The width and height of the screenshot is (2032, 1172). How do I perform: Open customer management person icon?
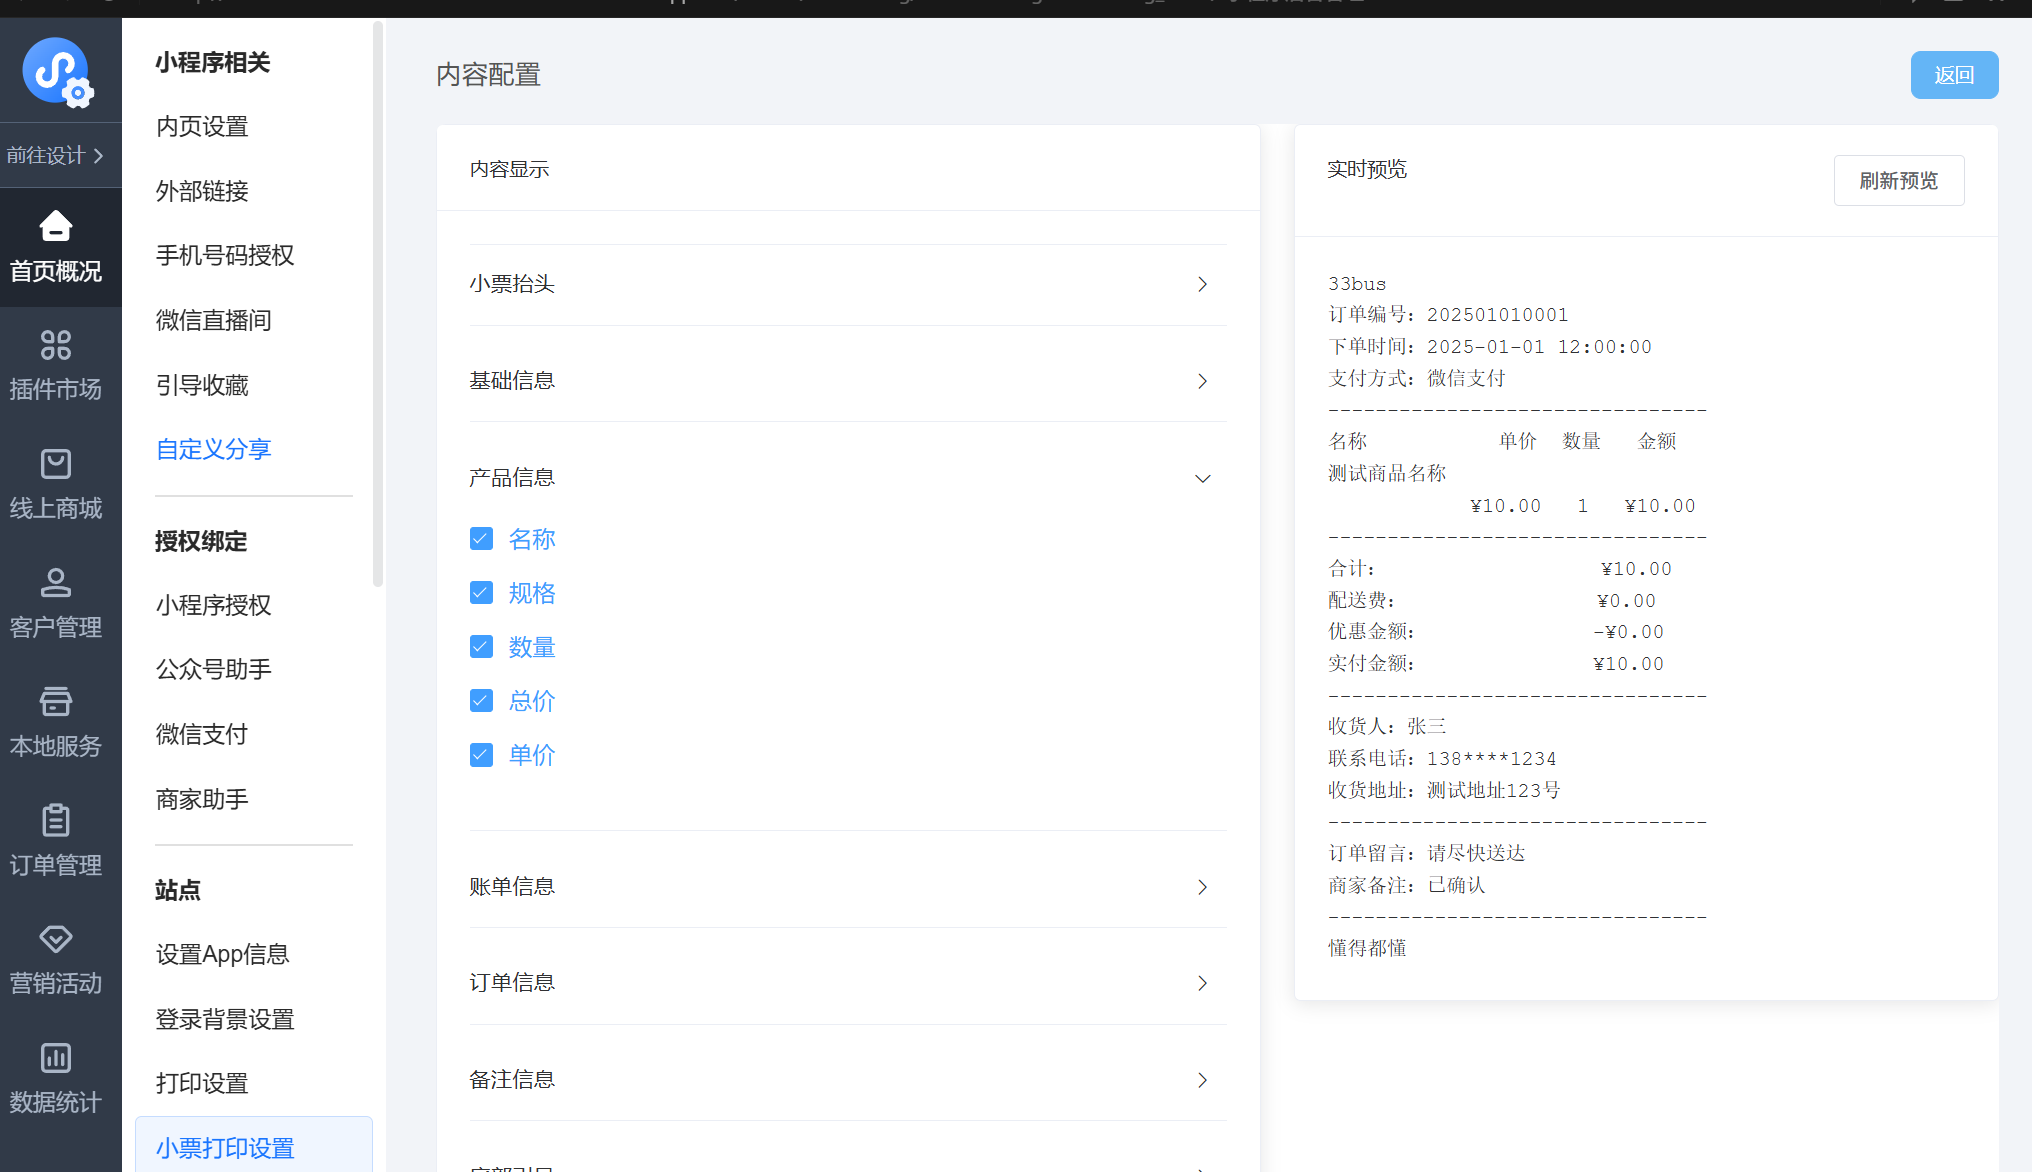[x=56, y=582]
